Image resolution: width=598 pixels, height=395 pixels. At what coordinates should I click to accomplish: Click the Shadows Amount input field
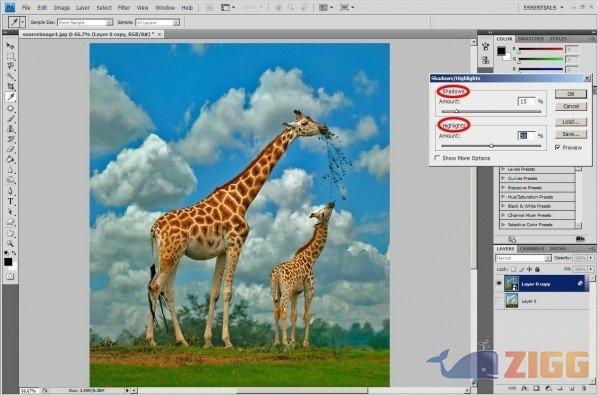(526, 101)
